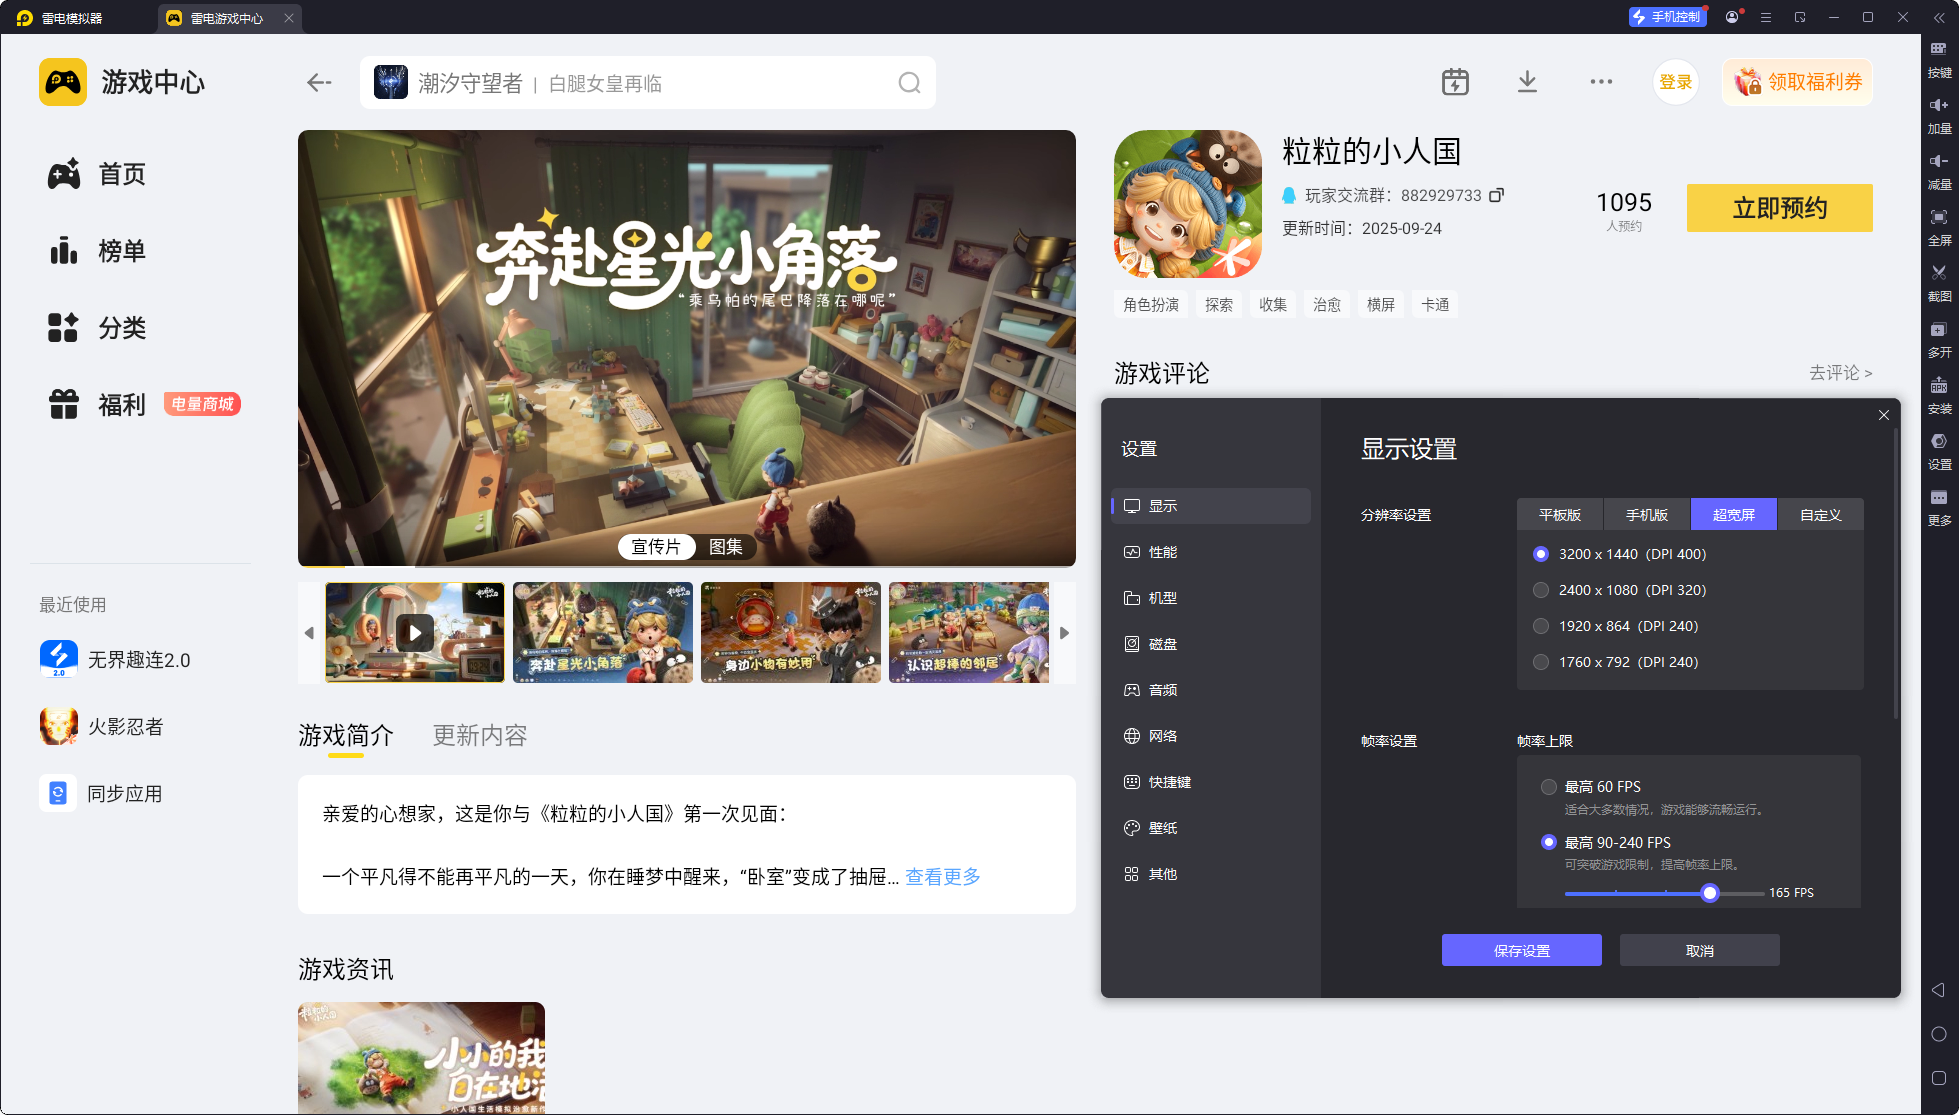Open the 多开 multi-instance icon

click(x=1939, y=330)
